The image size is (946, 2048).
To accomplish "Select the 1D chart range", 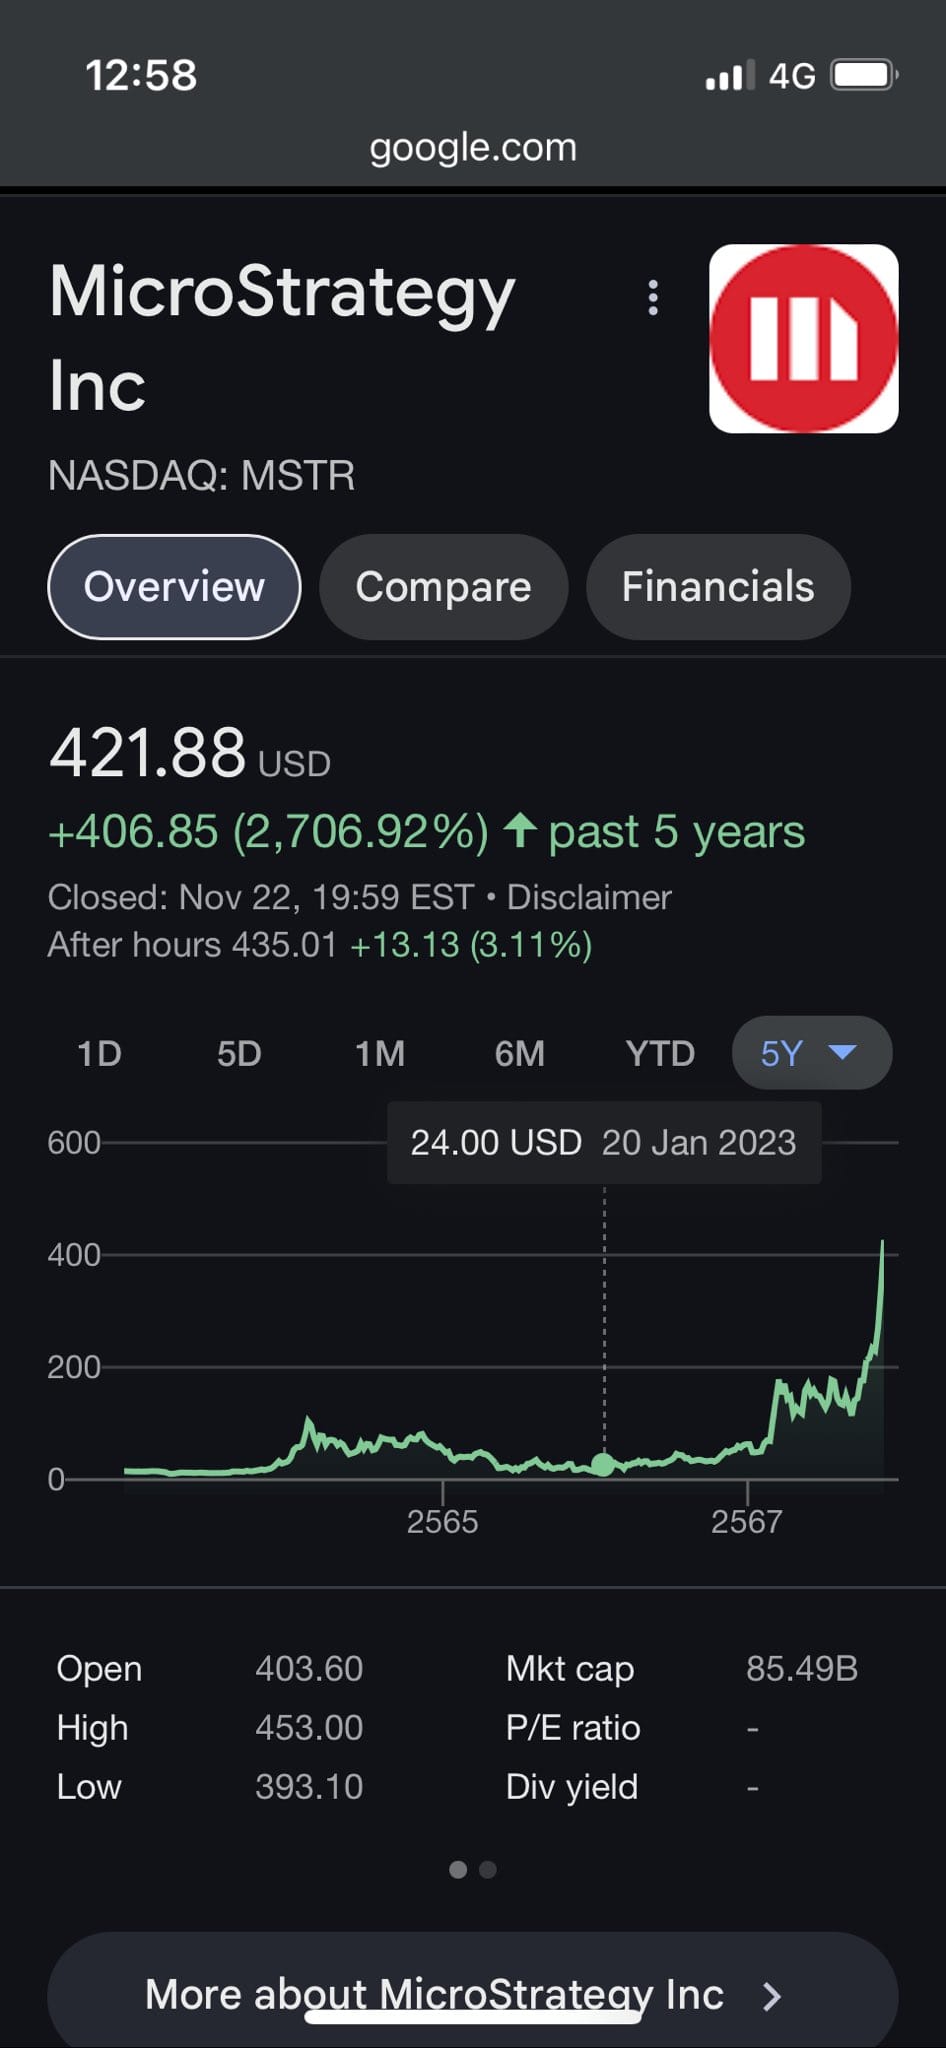I will 99,1053.
